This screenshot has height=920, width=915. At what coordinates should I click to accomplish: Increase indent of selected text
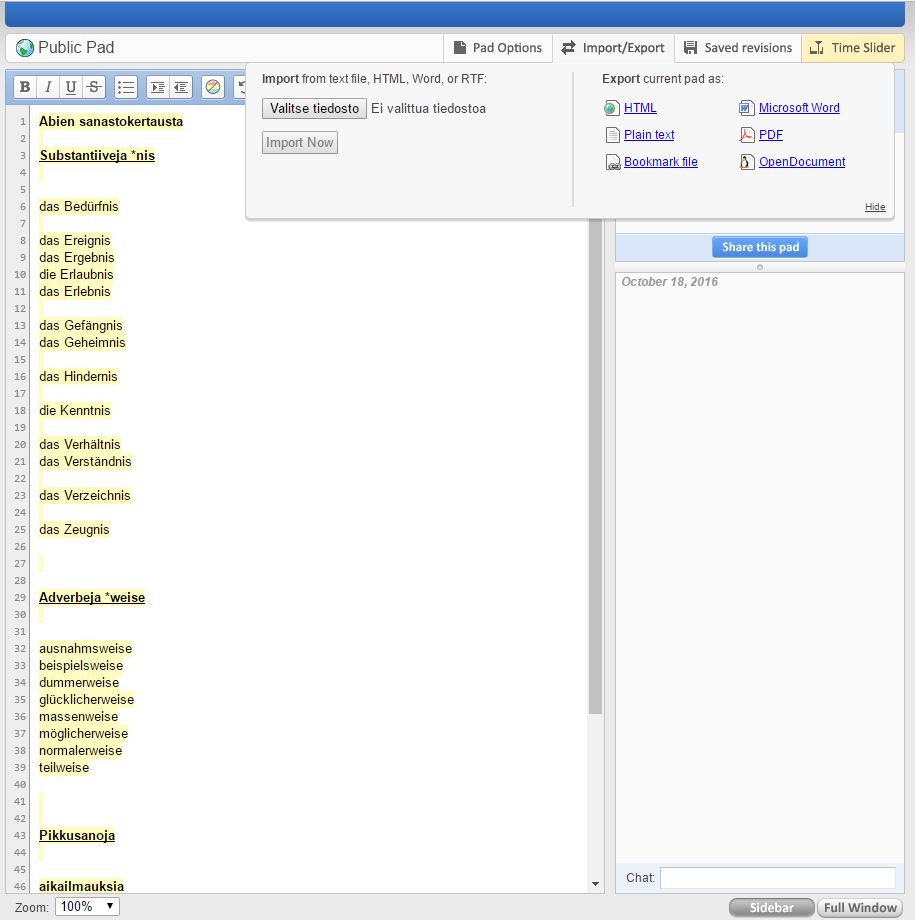coord(158,87)
